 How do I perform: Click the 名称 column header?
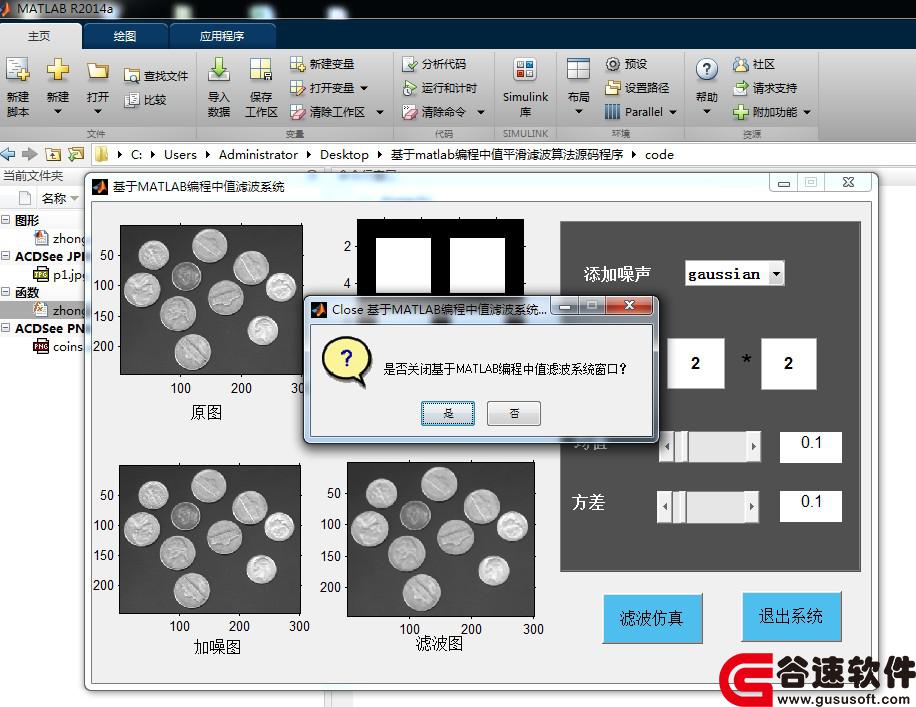point(54,199)
